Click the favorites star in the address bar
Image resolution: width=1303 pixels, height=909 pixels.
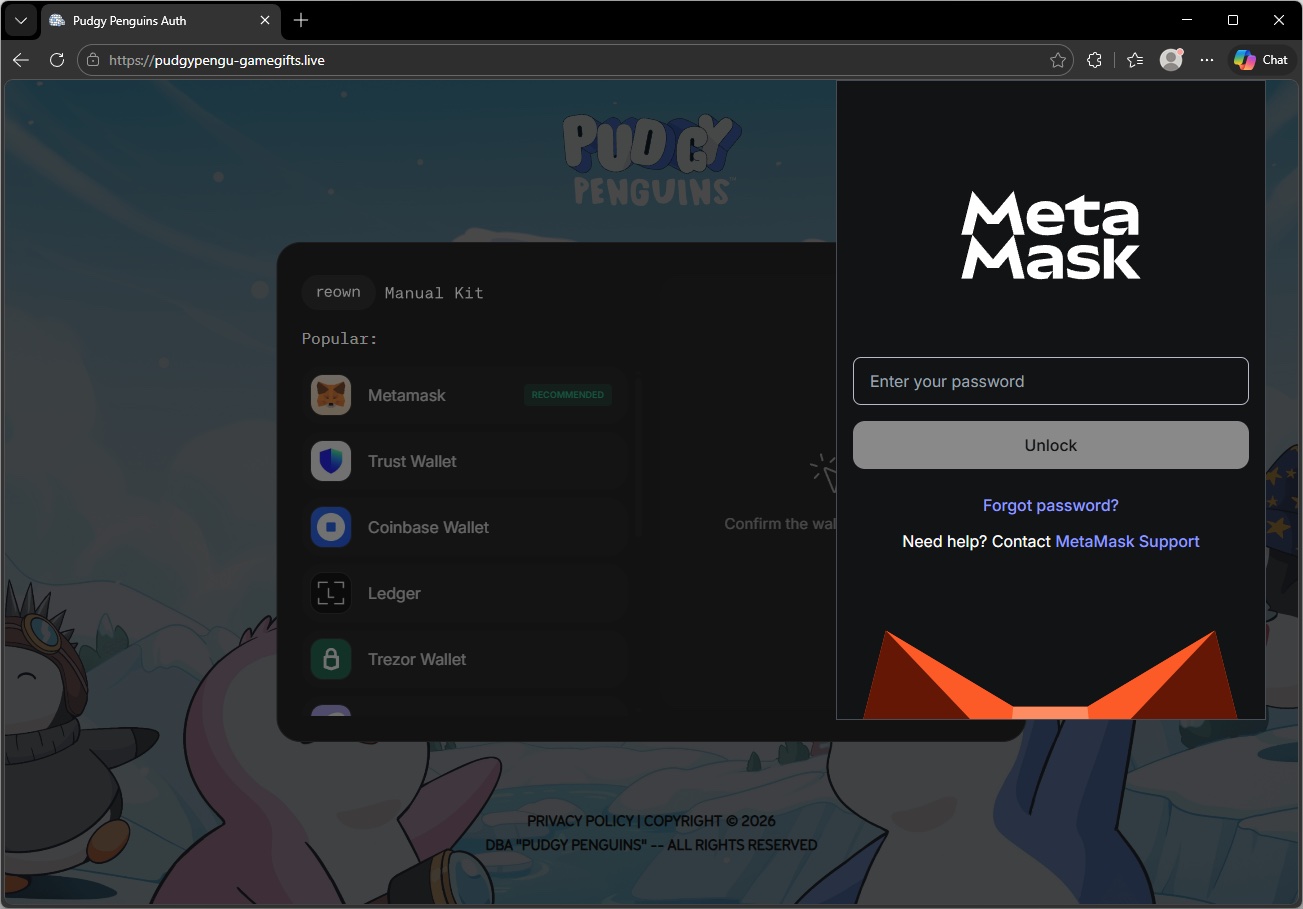point(1057,60)
